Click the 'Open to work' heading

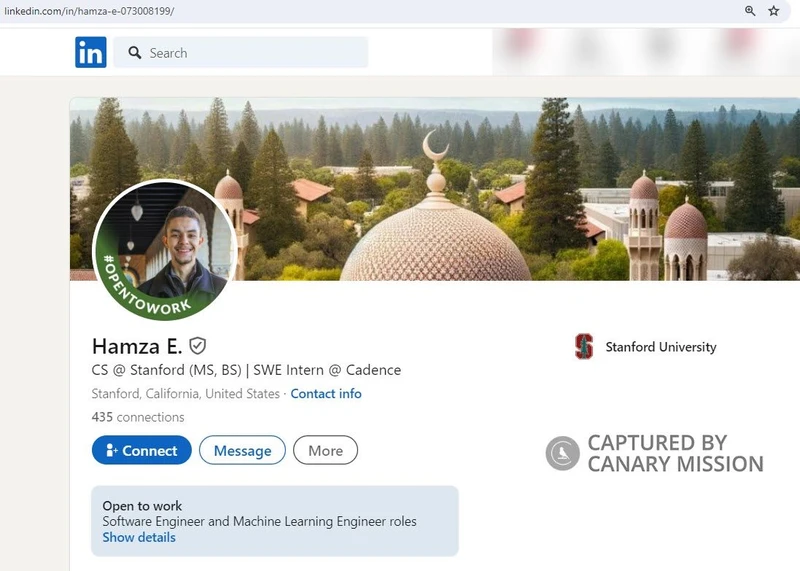pyautogui.click(x=142, y=506)
